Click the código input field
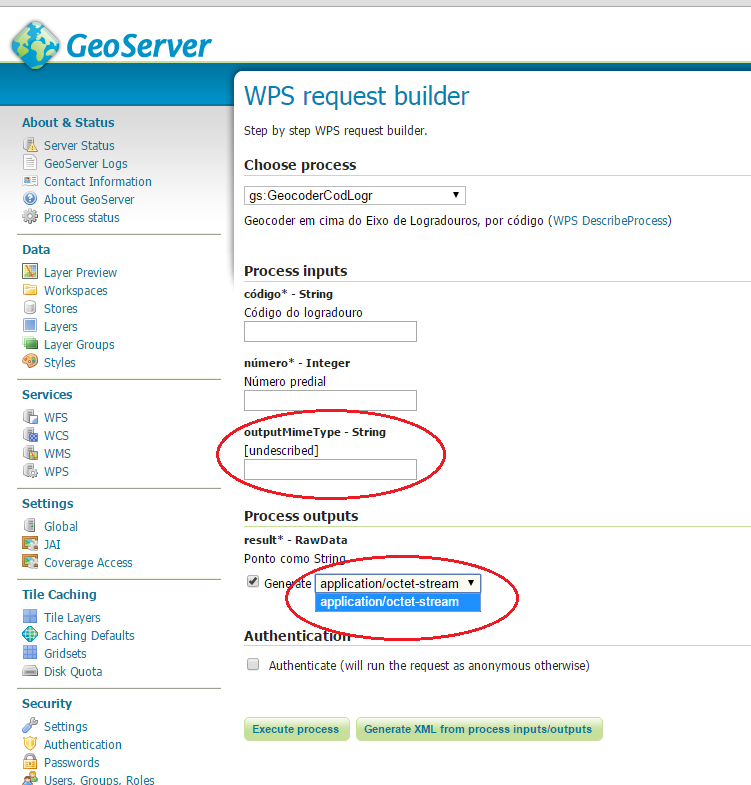Screen dimensions: 751x785 click(x=330, y=331)
